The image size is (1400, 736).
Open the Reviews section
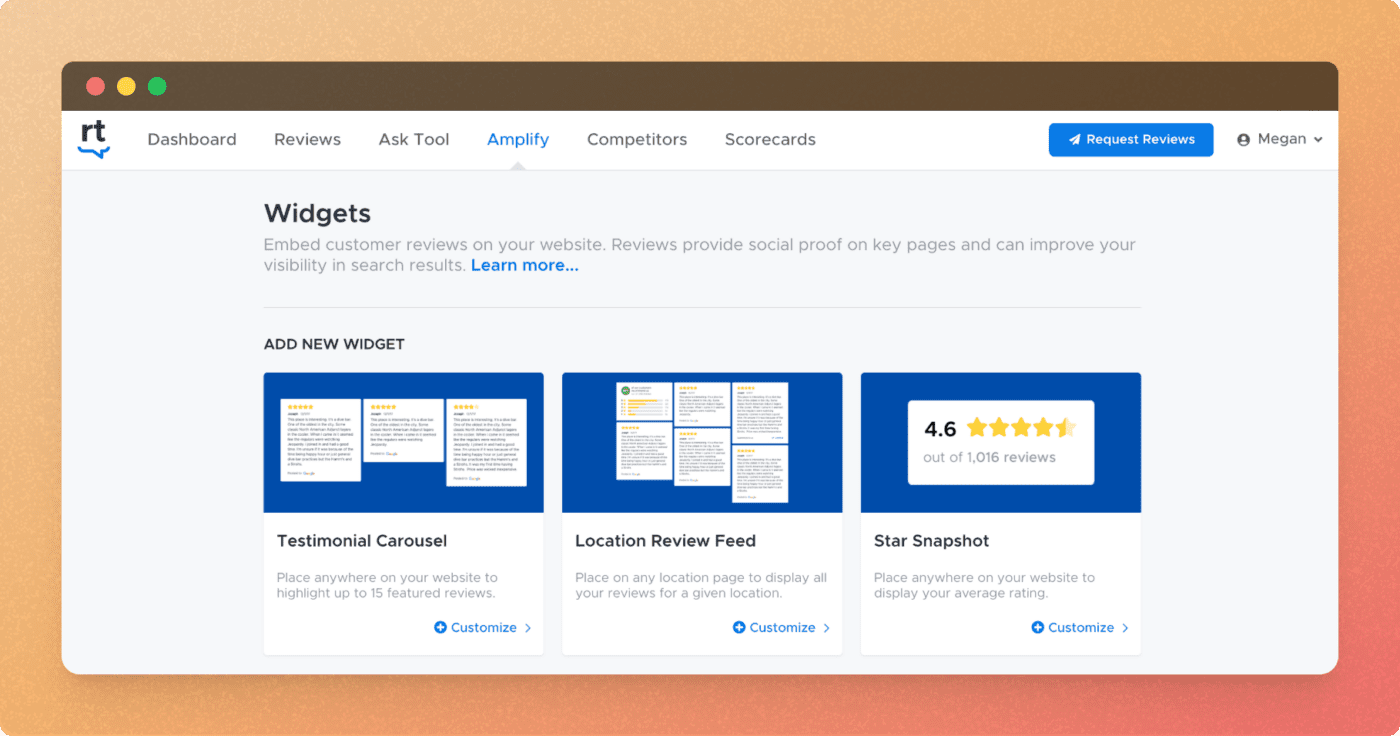click(x=307, y=139)
